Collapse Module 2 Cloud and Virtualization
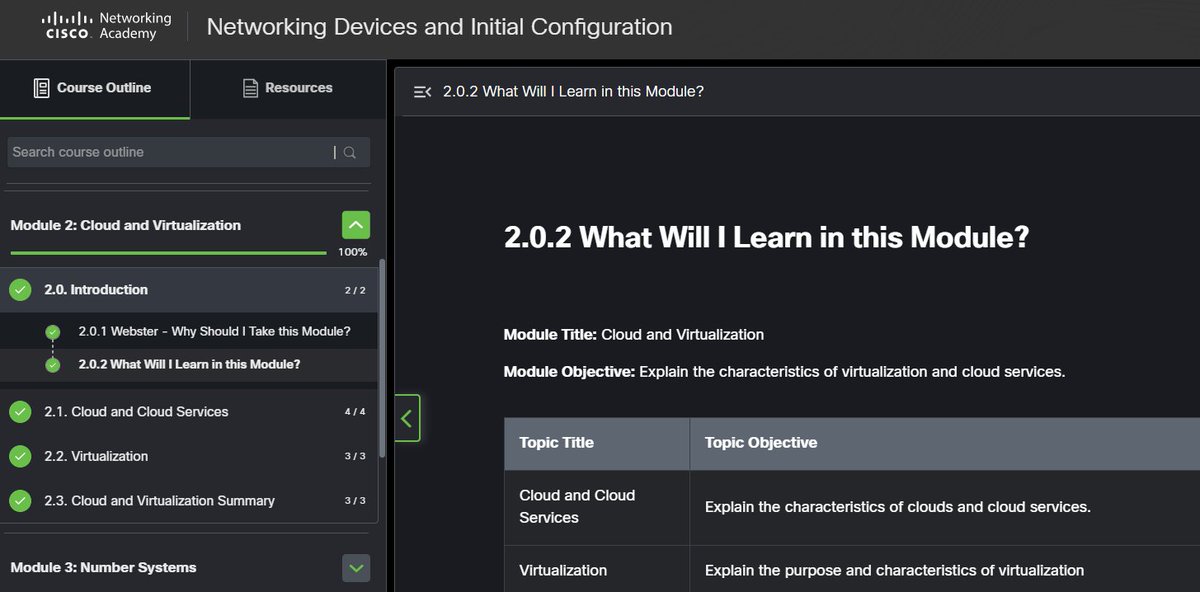 (356, 224)
